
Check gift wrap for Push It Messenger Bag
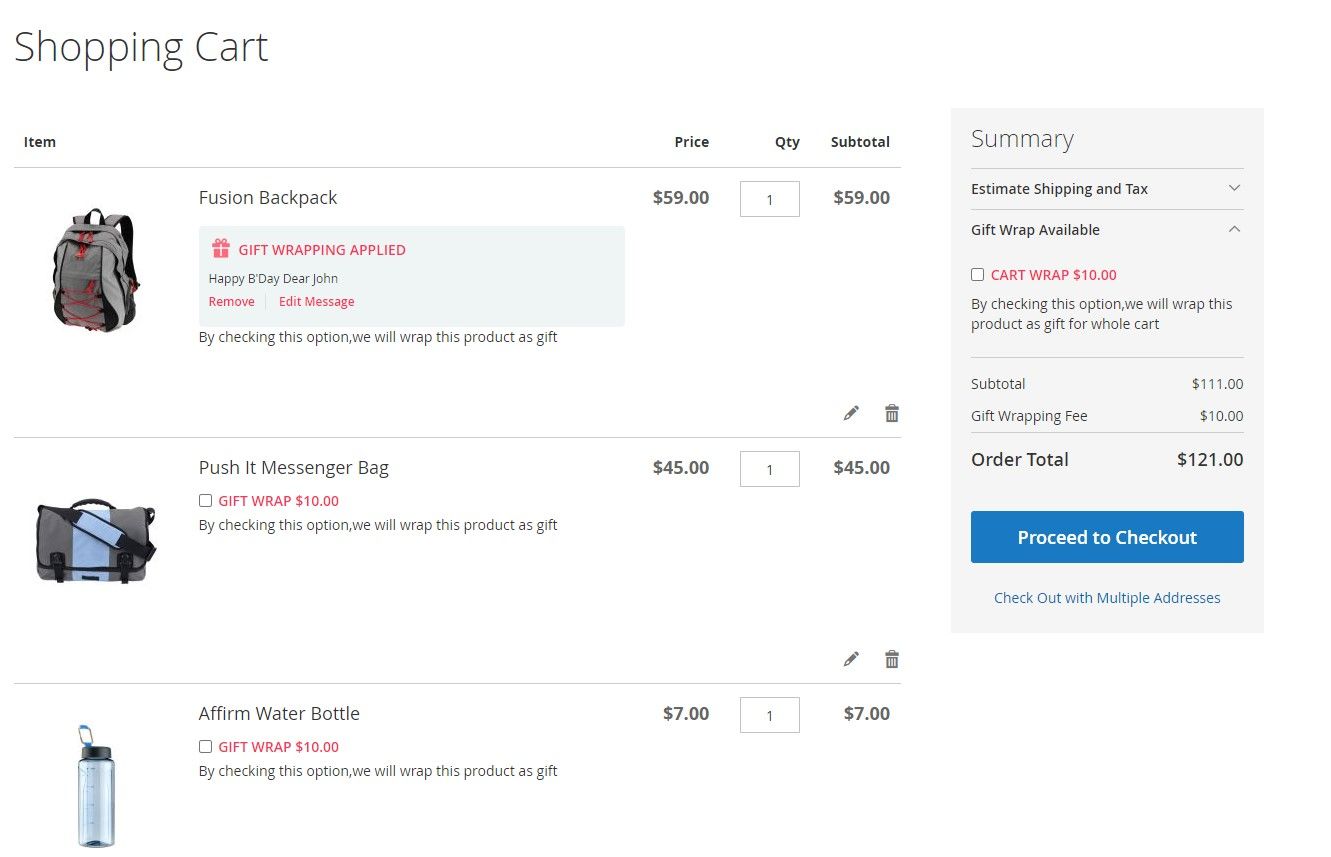click(205, 501)
